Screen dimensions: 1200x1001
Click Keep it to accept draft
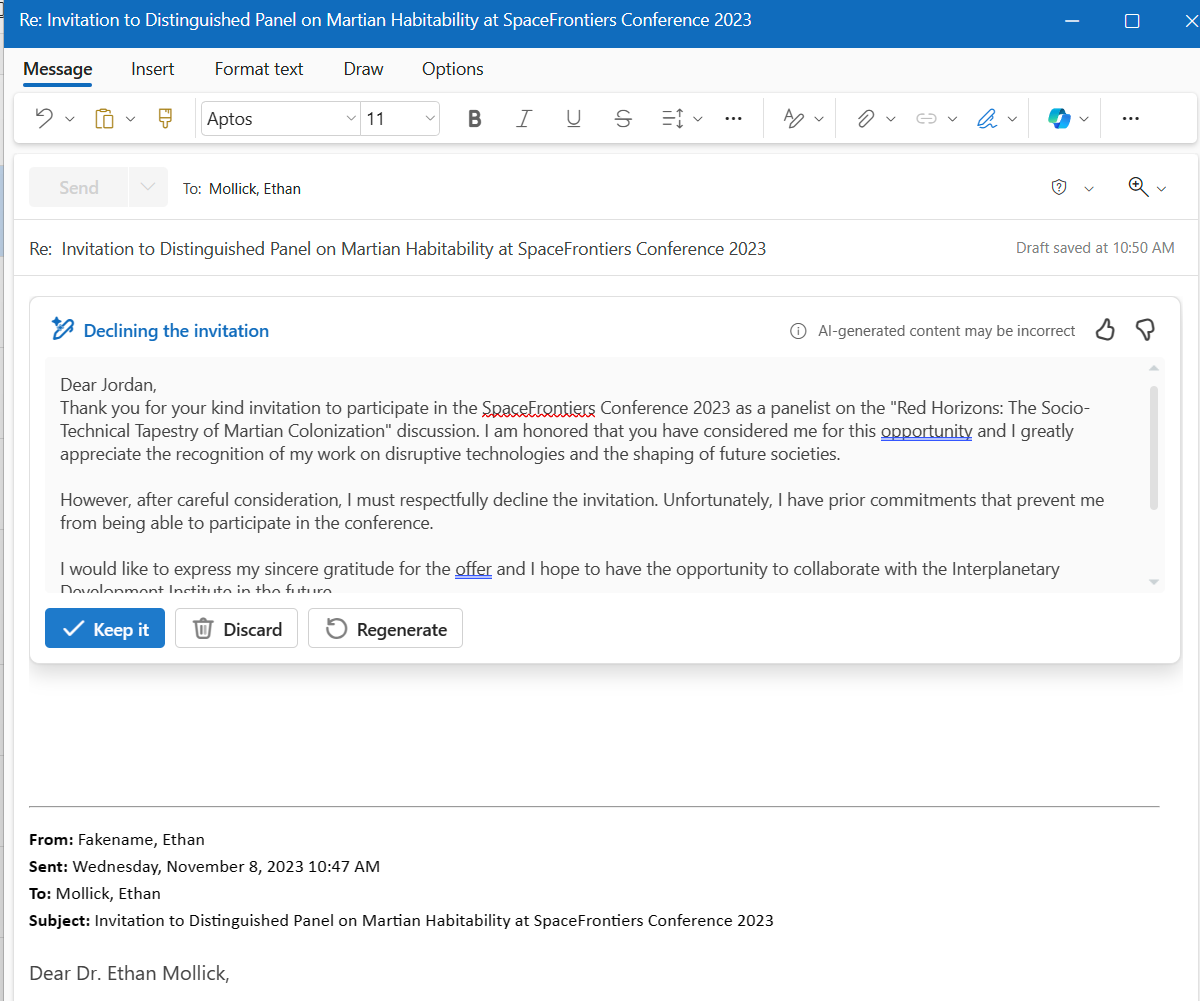point(105,629)
